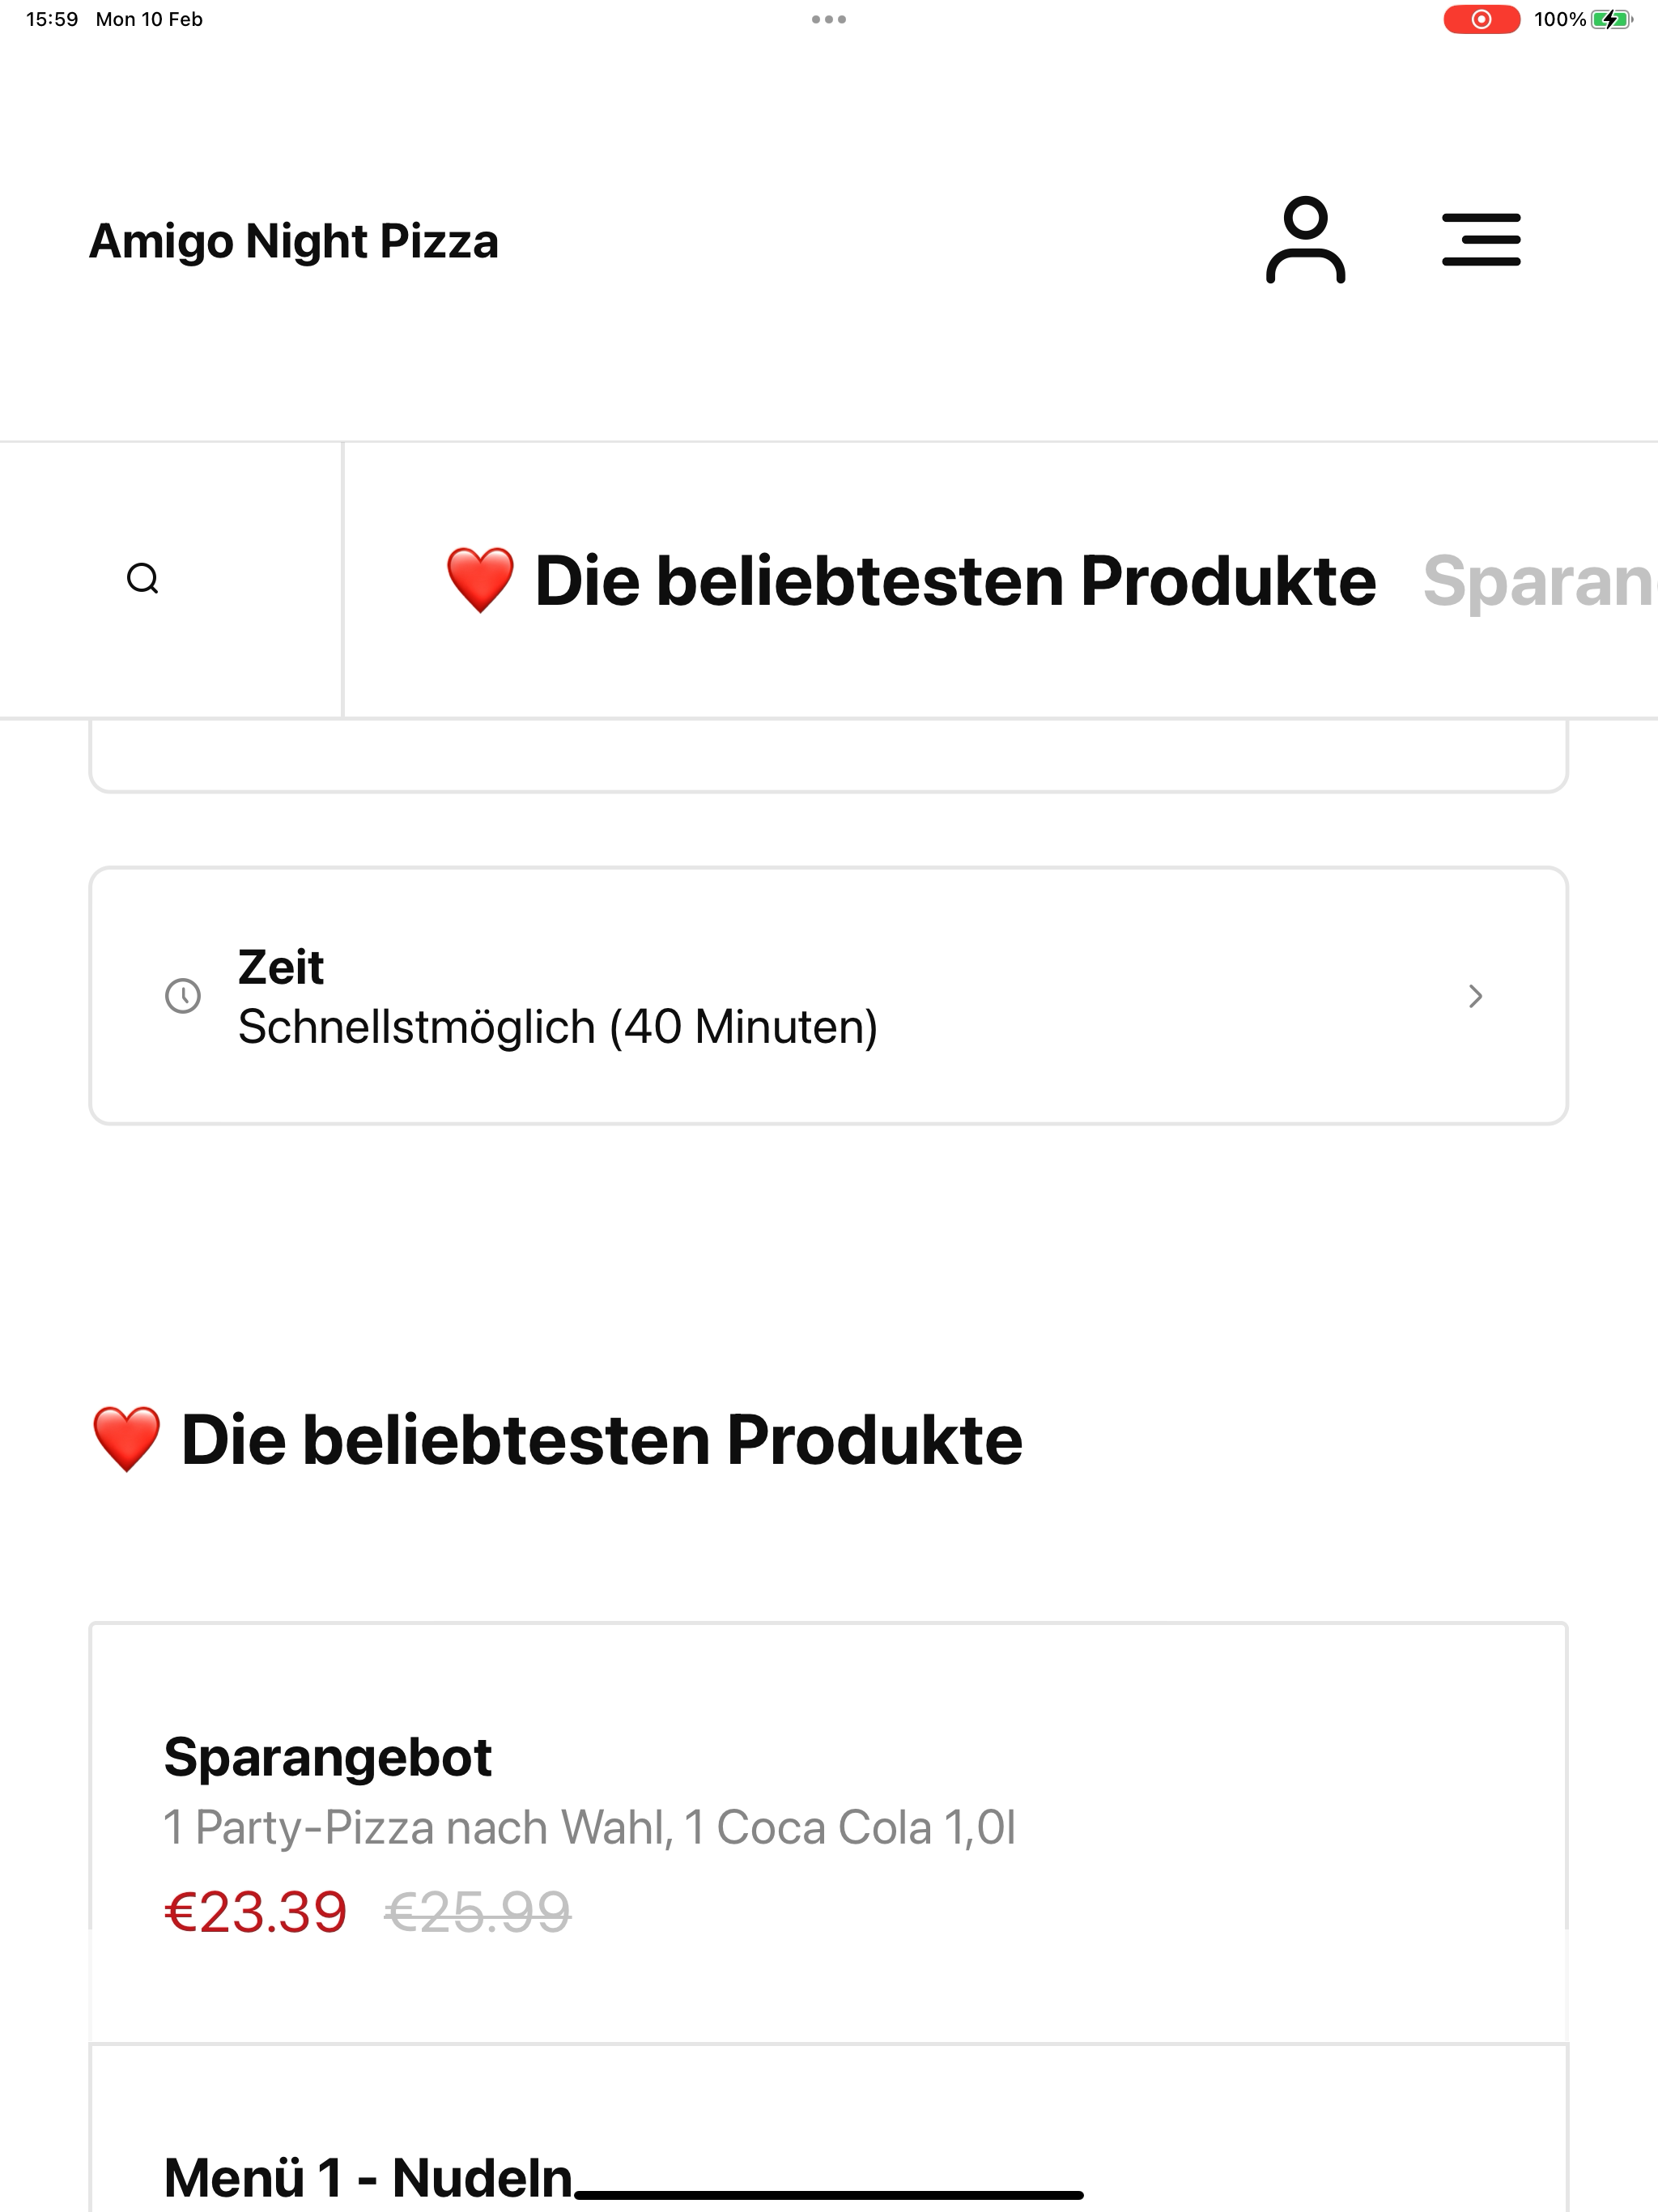Tap the three dots multitasking icon

(828, 19)
